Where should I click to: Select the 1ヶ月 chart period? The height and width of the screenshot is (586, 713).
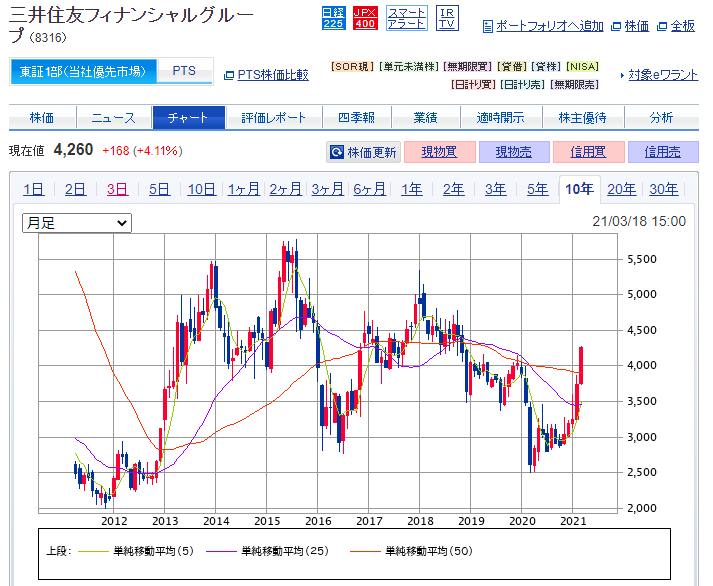click(244, 189)
